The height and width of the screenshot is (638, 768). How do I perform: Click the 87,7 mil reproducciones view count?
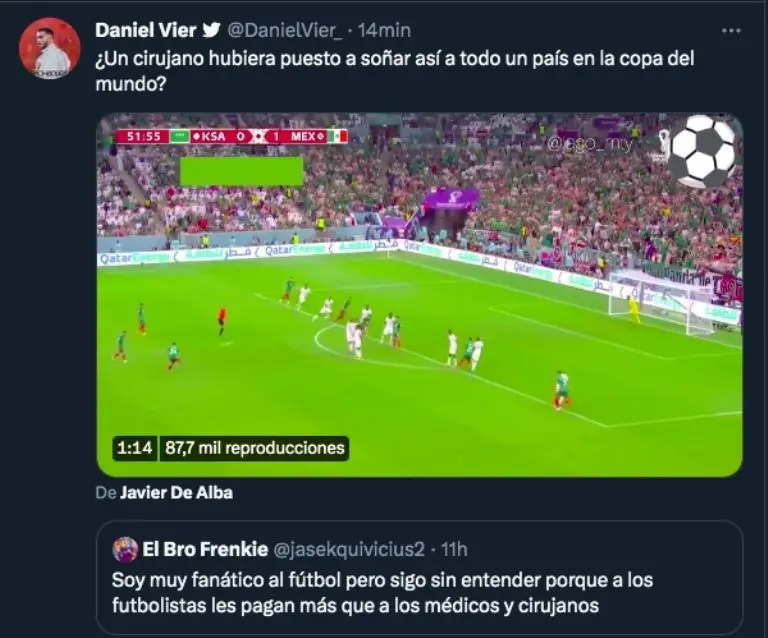(x=255, y=448)
